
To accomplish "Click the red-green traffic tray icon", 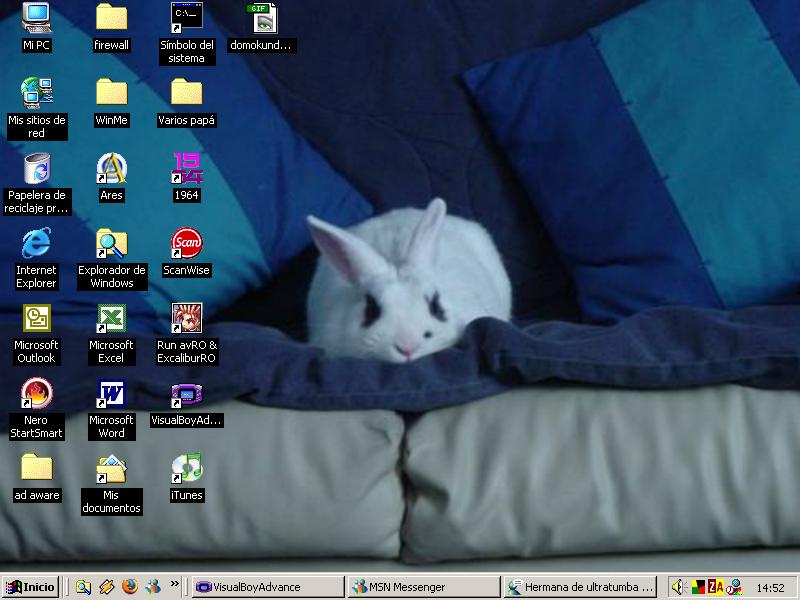I will pyautogui.click(x=698, y=587).
